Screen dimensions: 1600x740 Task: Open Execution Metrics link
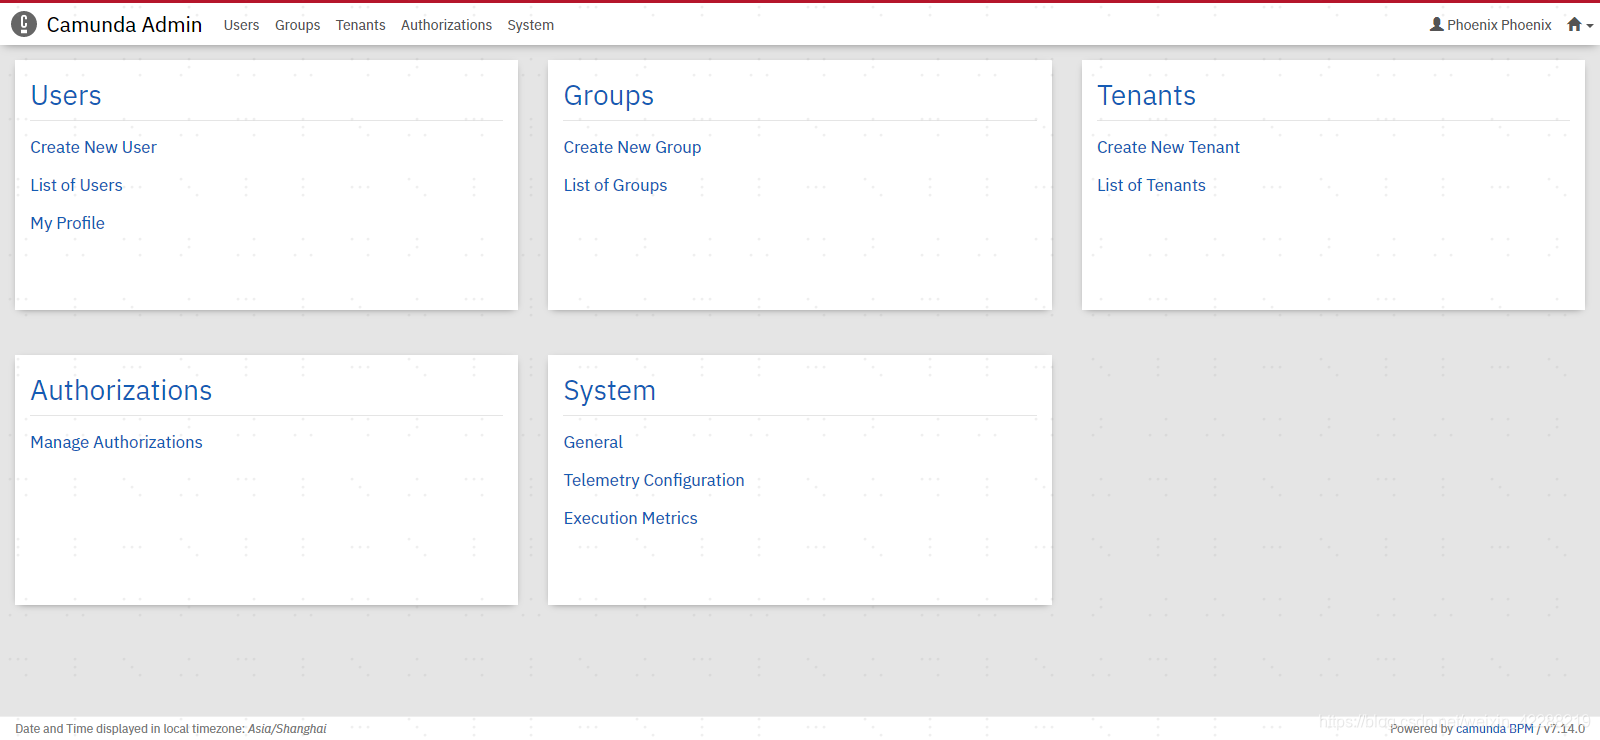630,518
